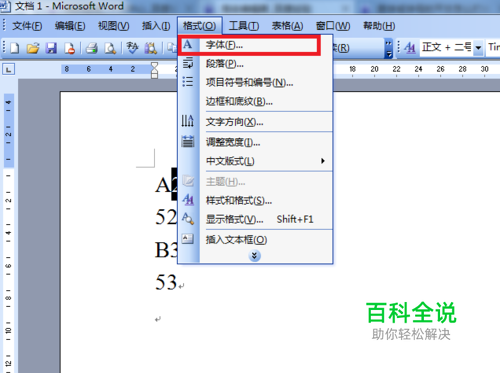Click the hourglass indent marker on the ruler

click(x=154, y=70)
